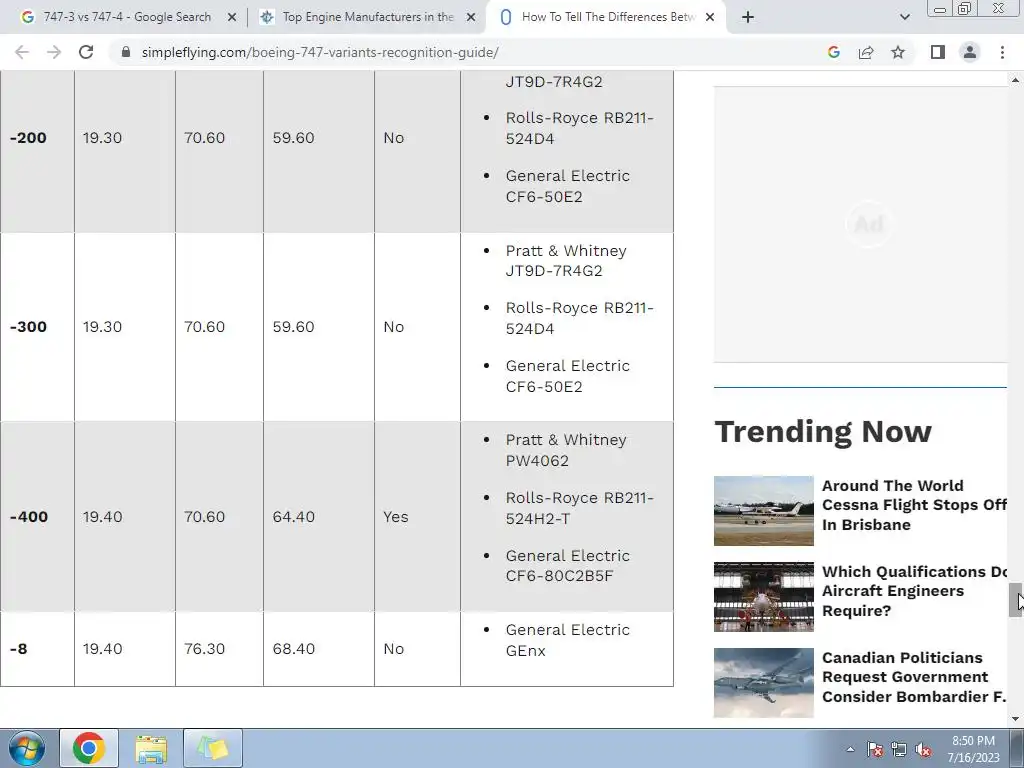Screen dimensions: 1024x768
Task: Click the muted volume tray icon
Action: point(923,749)
